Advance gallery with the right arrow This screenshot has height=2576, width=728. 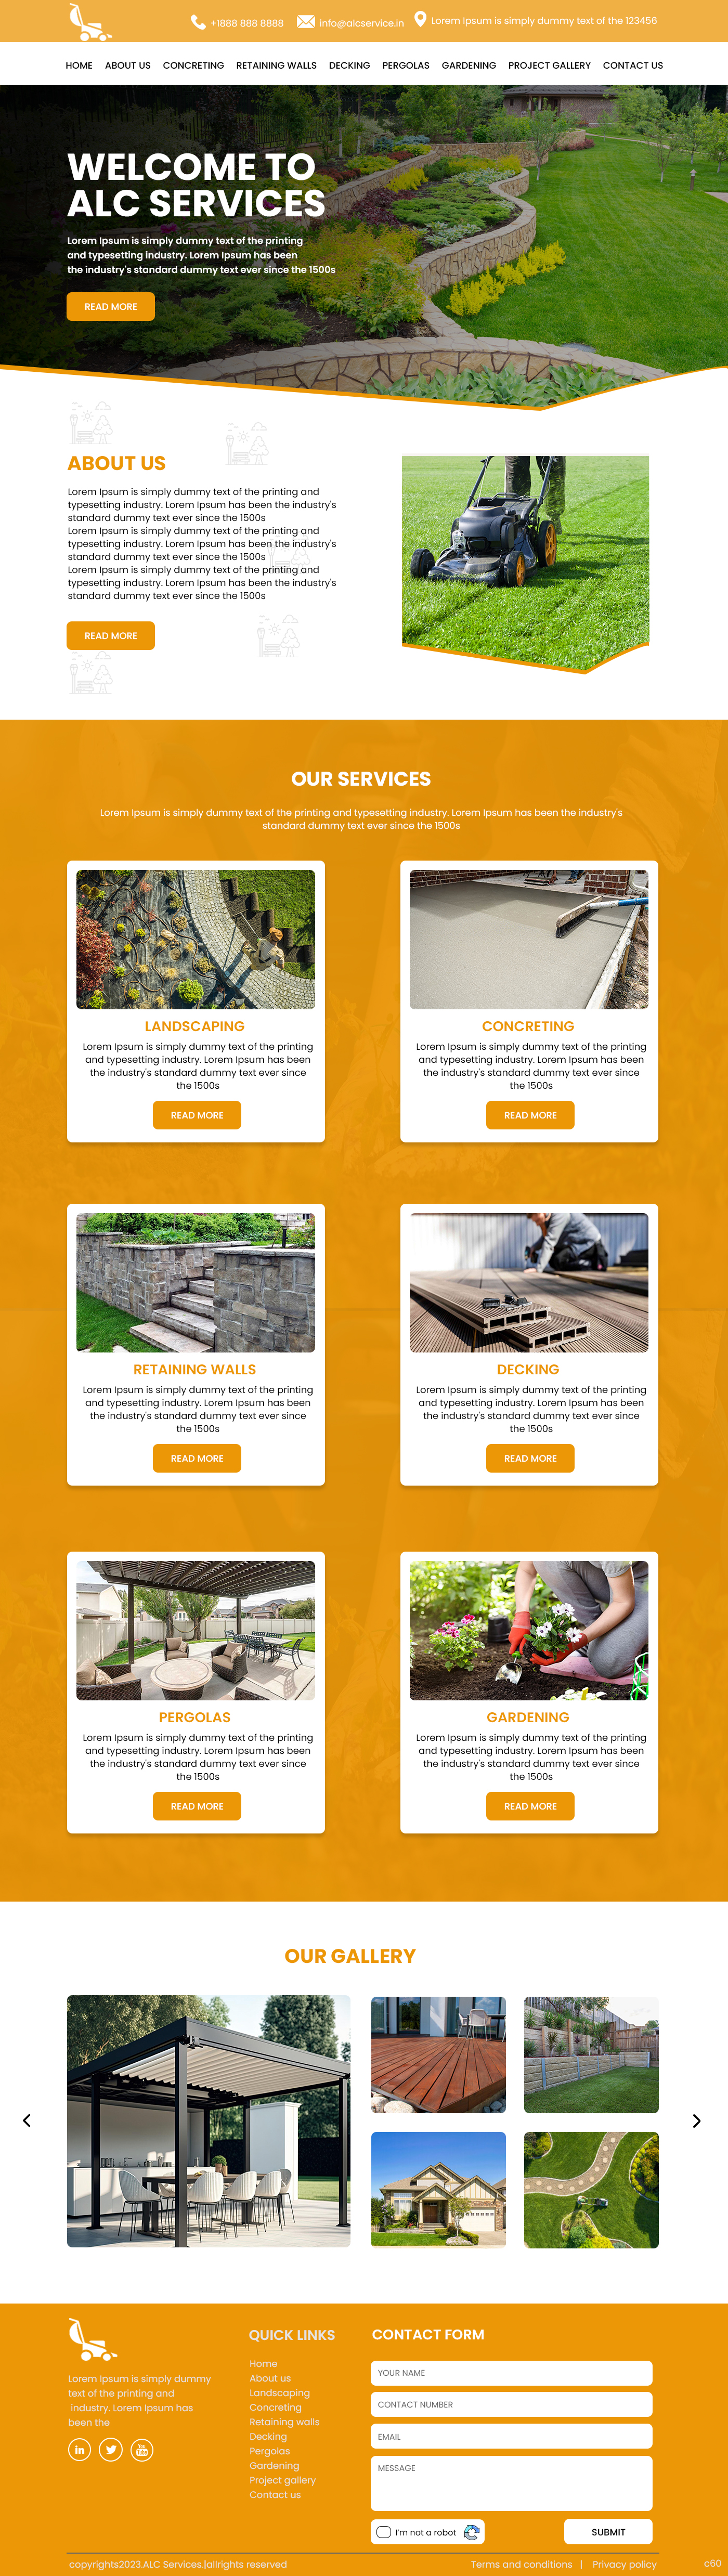[x=696, y=2120]
